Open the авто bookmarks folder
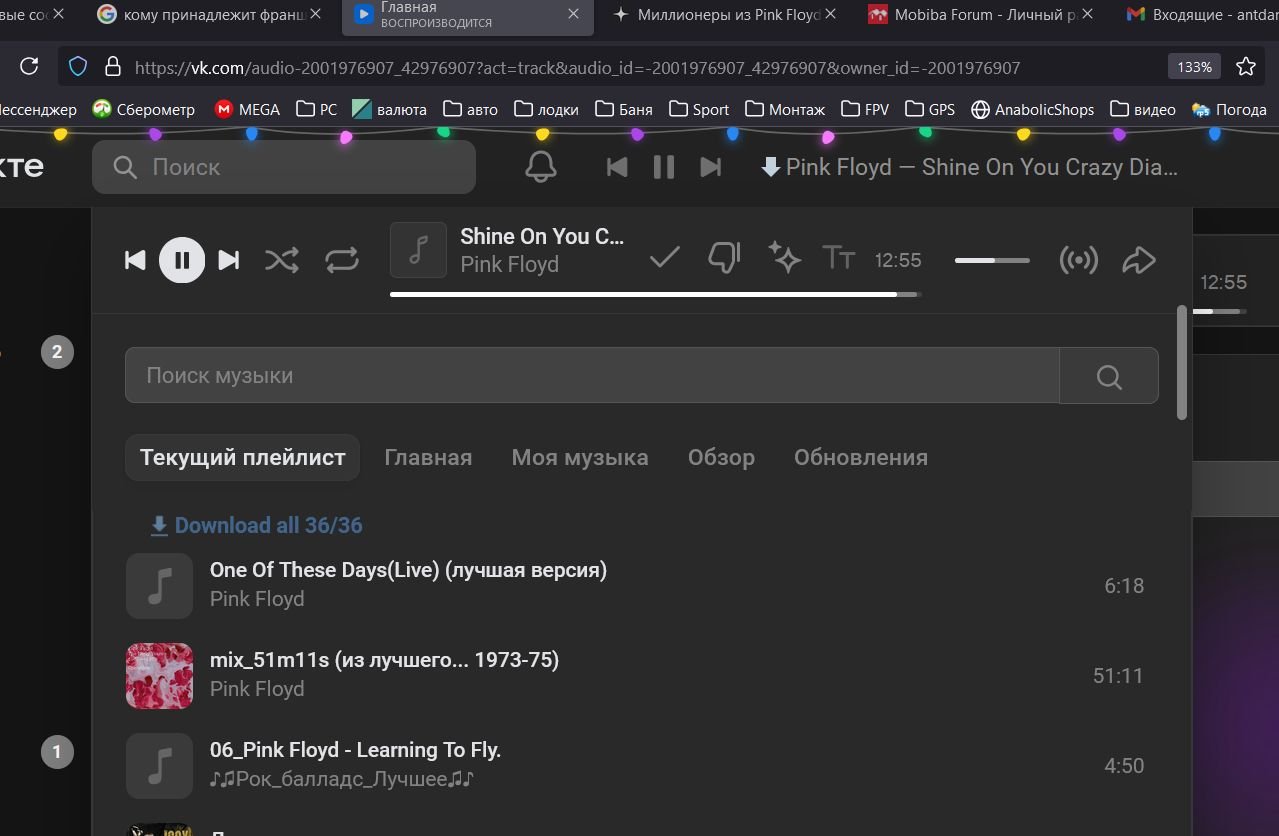 (470, 109)
